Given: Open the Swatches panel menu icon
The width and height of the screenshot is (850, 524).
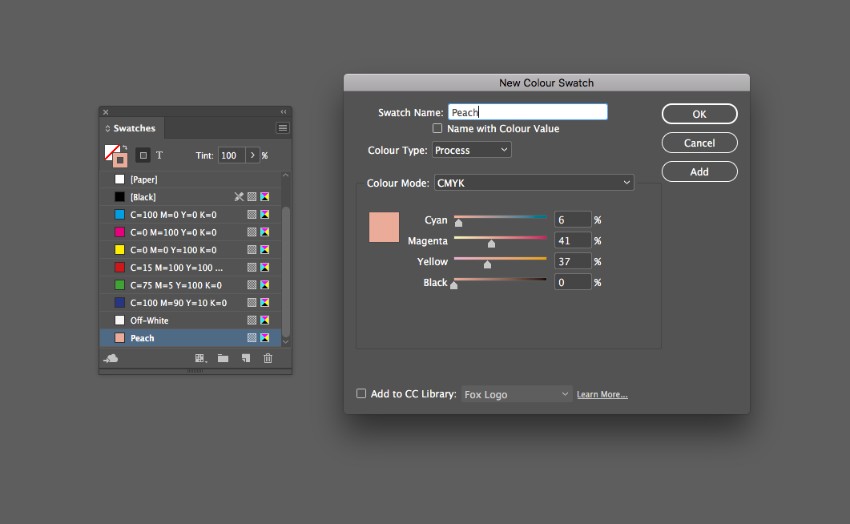Looking at the screenshot, I should [283, 128].
